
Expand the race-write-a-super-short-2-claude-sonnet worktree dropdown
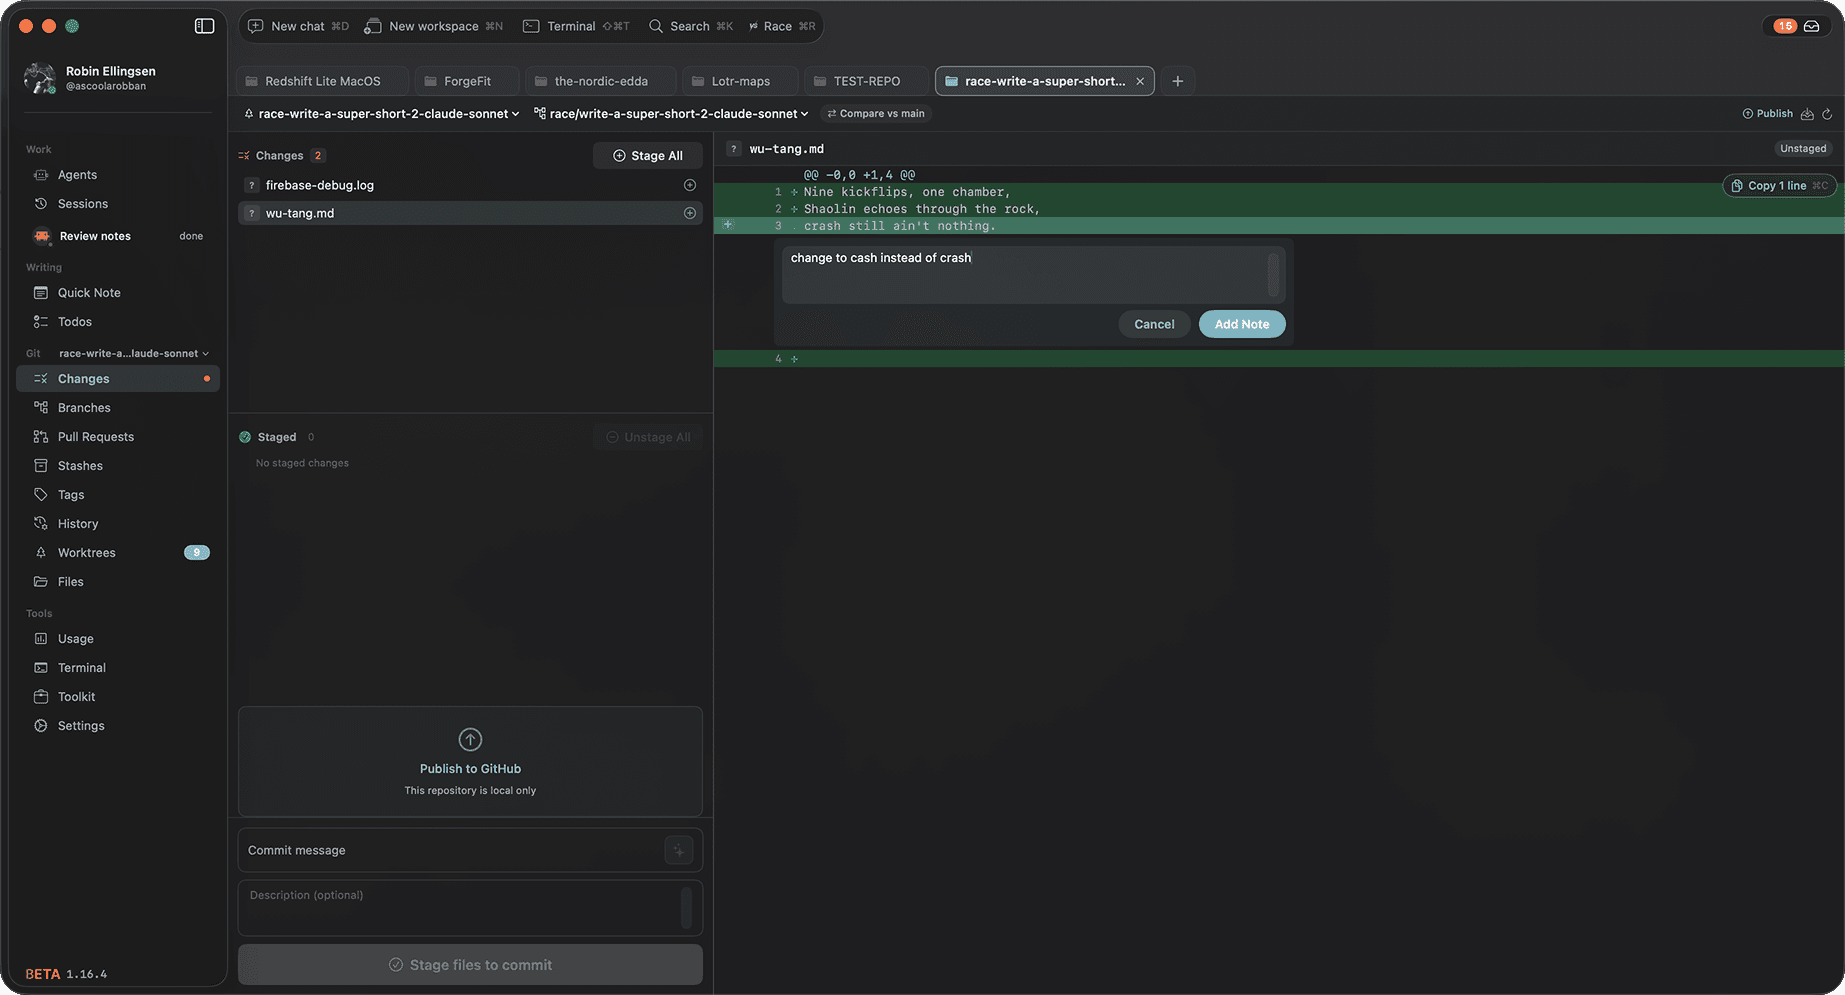[x=382, y=114]
